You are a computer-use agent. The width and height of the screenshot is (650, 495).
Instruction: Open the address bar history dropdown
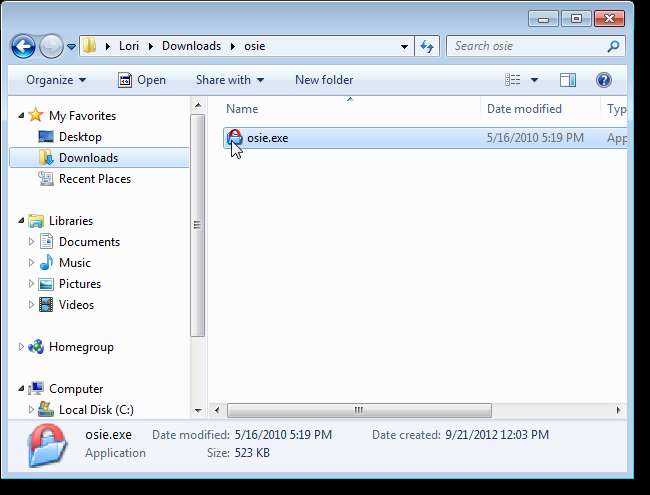(x=404, y=46)
